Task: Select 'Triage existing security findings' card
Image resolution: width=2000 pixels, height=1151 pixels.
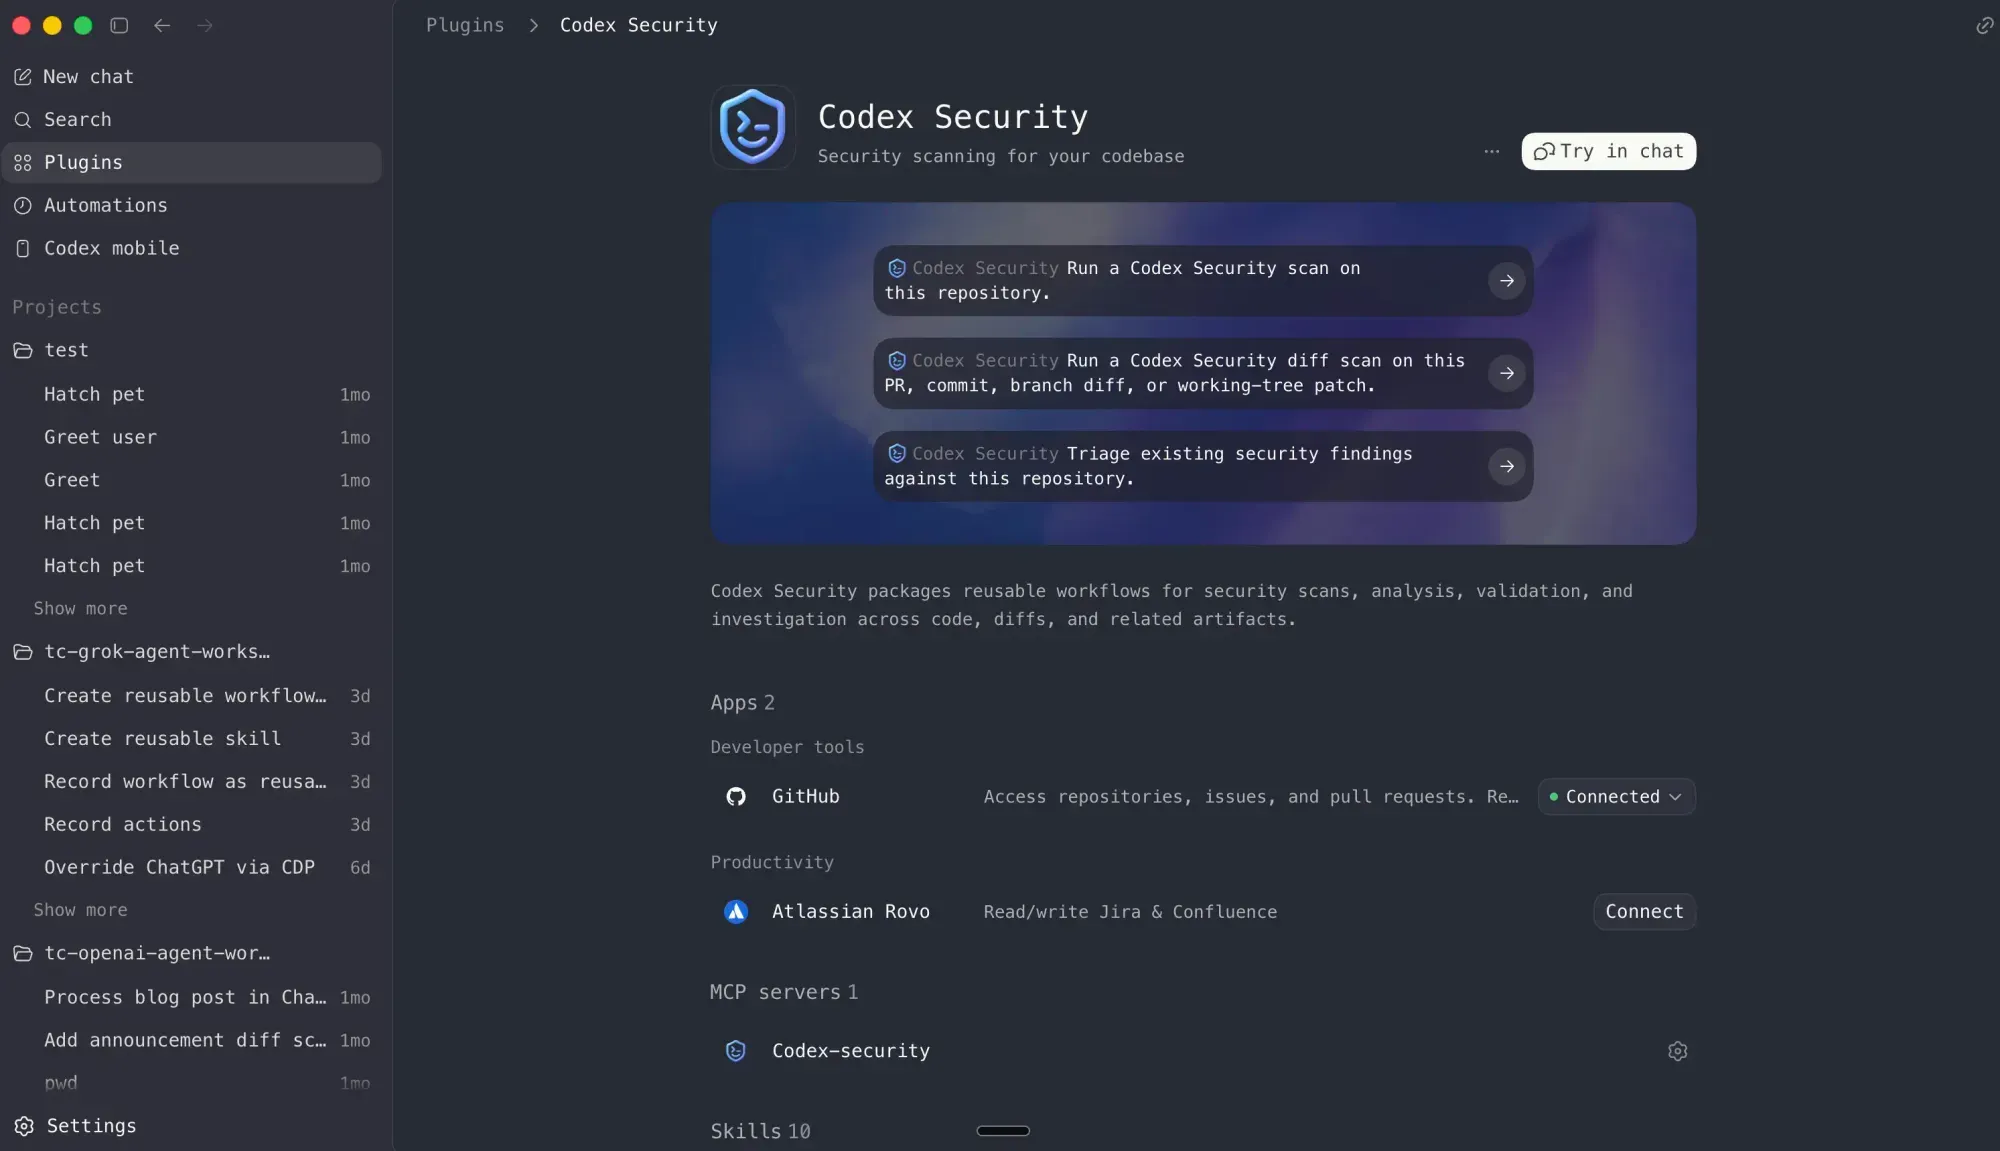Action: click(1203, 466)
